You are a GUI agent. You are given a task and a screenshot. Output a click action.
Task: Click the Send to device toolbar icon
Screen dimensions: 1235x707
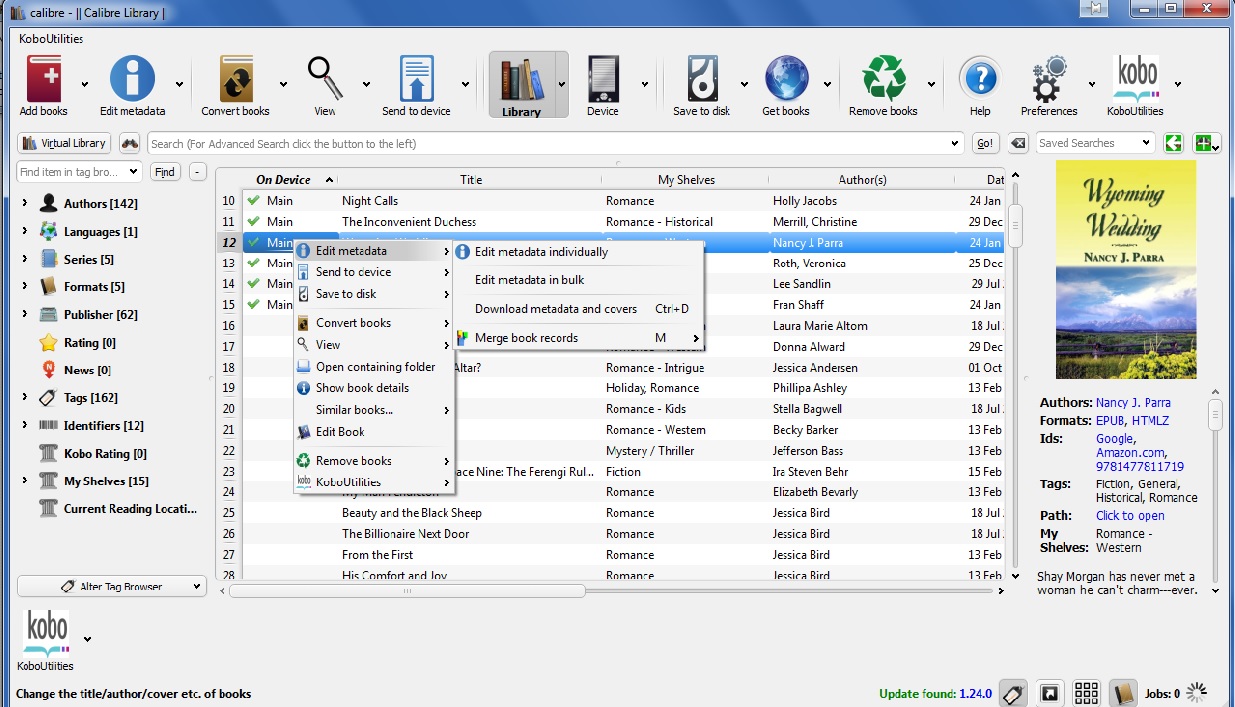pos(416,80)
